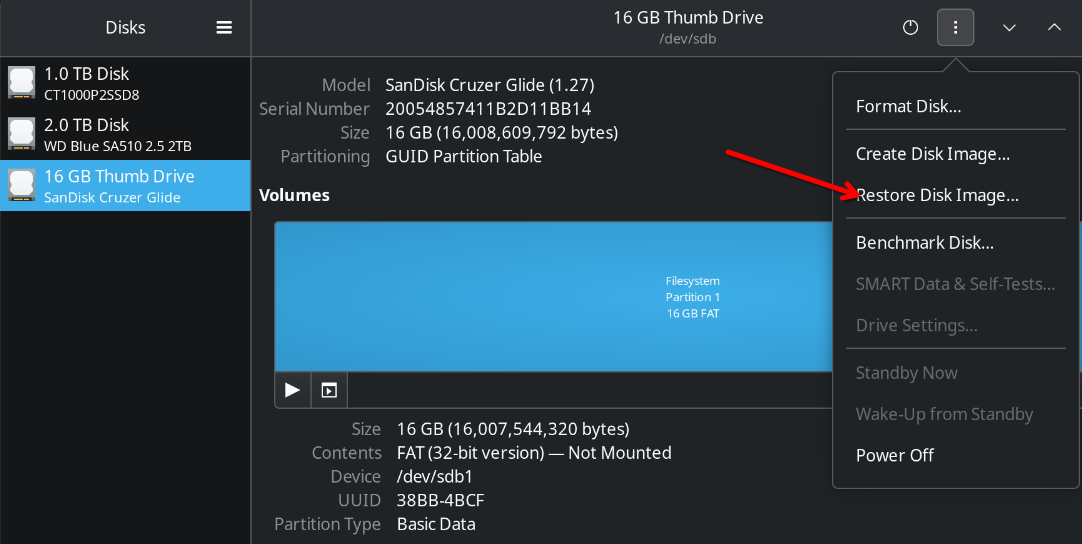Click the square icon beside the play button

tap(328, 390)
